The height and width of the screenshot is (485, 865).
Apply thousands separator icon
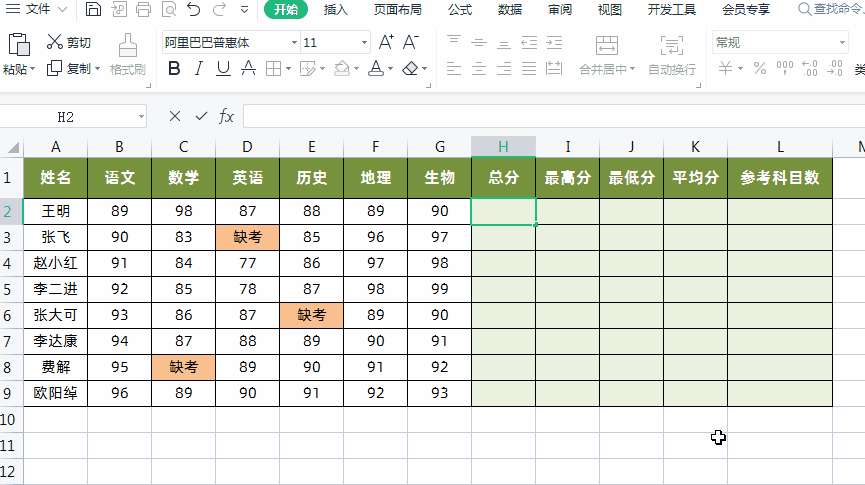pyautogui.click(x=784, y=68)
